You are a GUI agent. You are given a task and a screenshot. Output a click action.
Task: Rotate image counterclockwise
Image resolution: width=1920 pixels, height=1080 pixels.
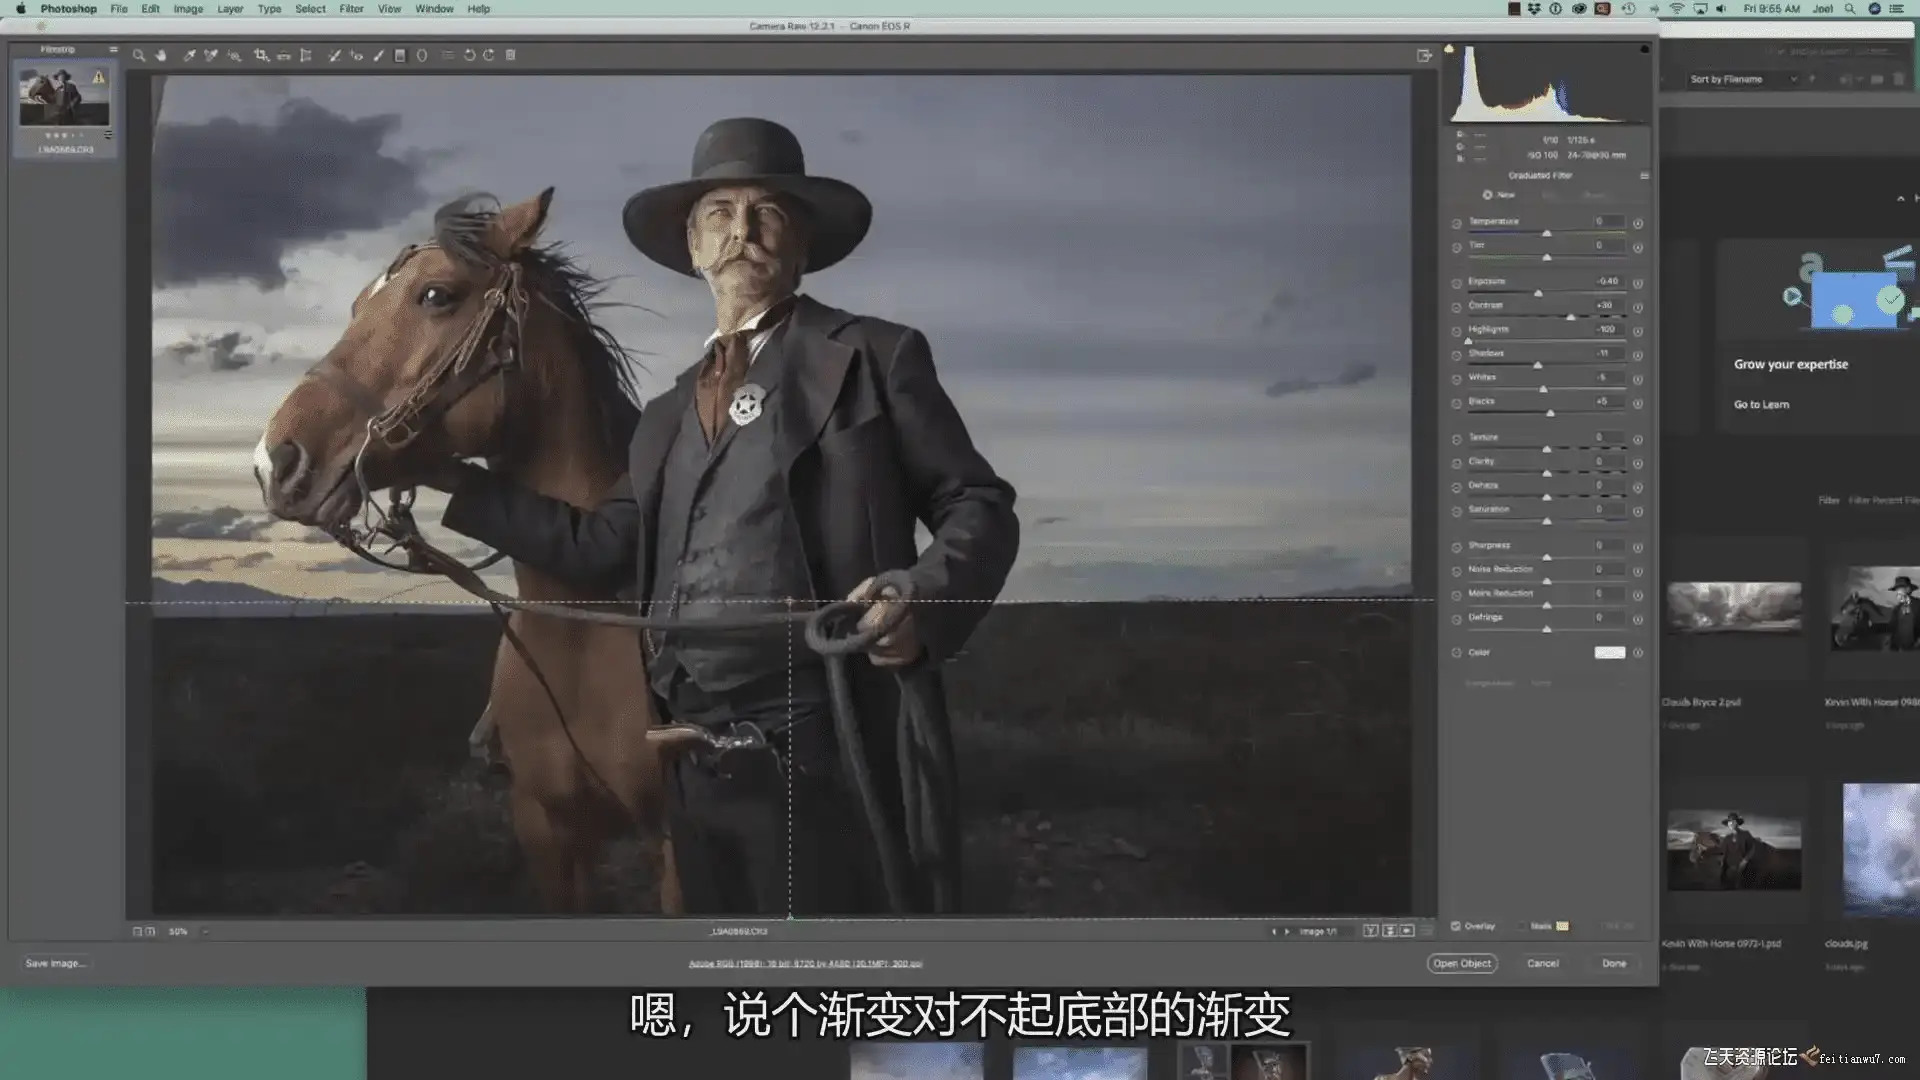coord(469,56)
